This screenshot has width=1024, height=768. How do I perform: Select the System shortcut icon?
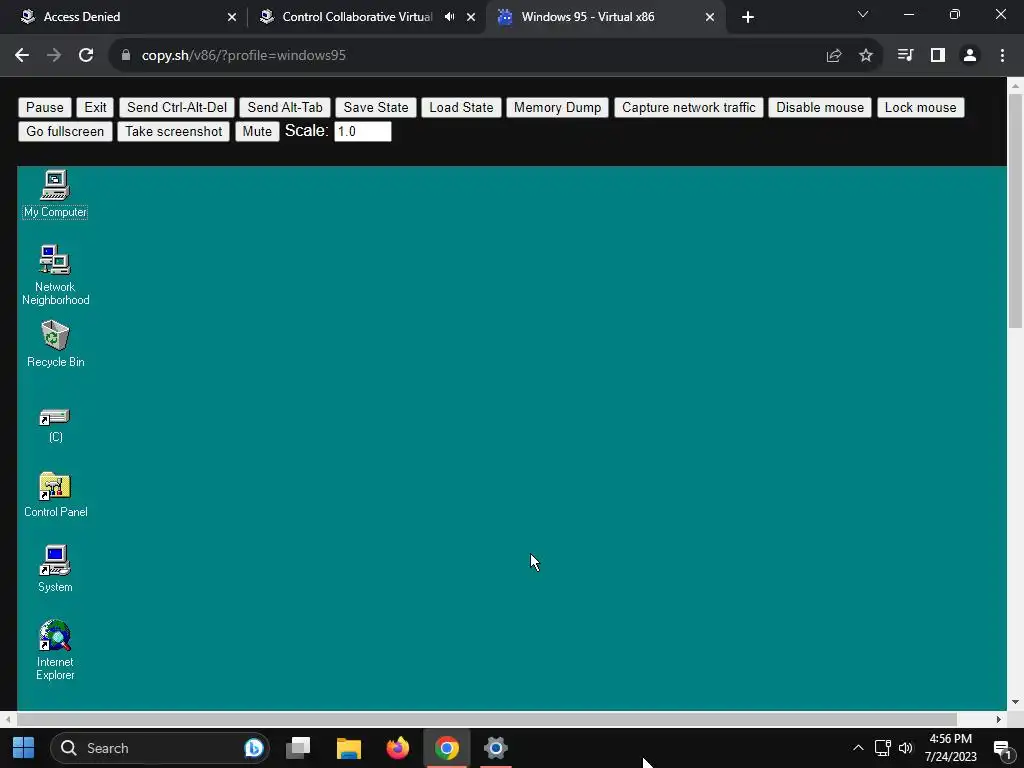point(55,569)
